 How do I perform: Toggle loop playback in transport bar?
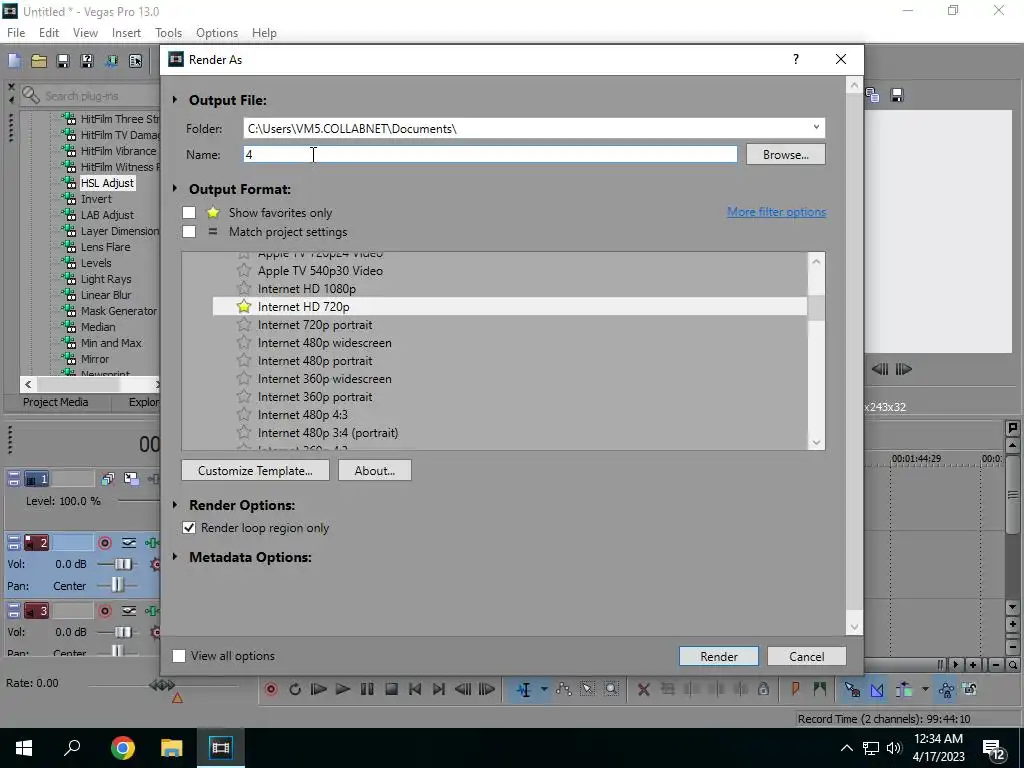295,689
